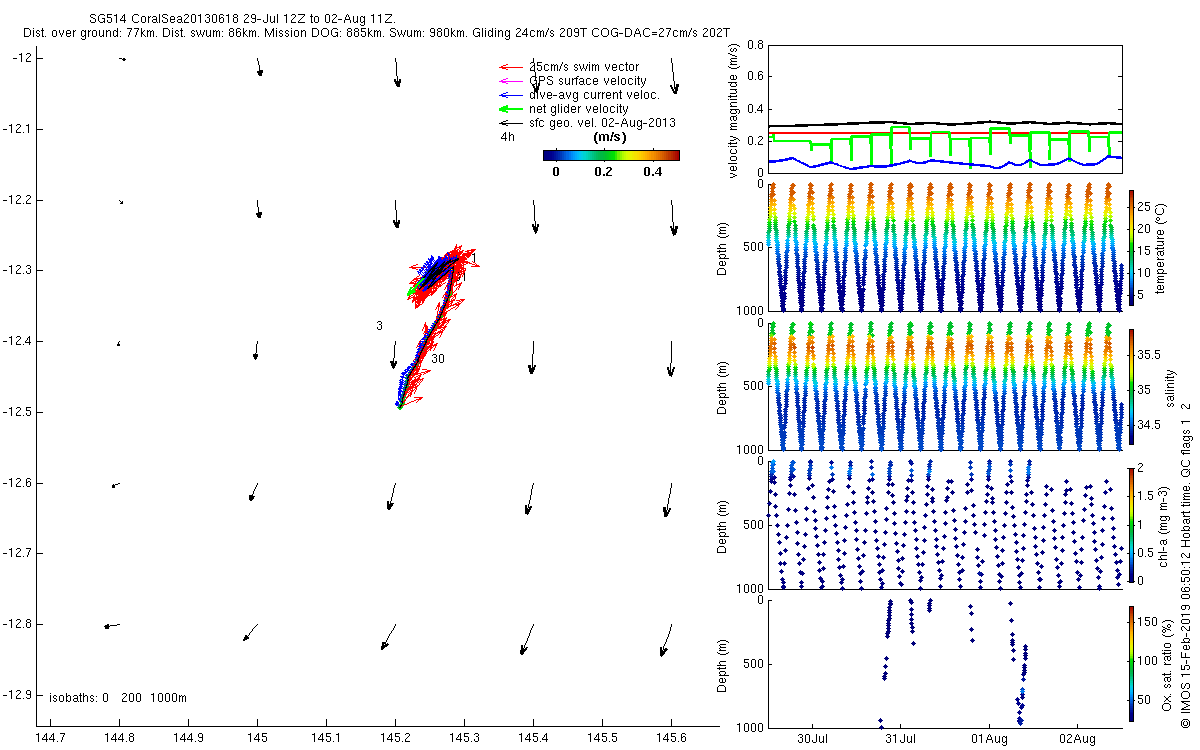The width and height of the screenshot is (1200, 750).
Task: Click the velocity colorbar near the 0.2 mark
Action: (x=603, y=155)
